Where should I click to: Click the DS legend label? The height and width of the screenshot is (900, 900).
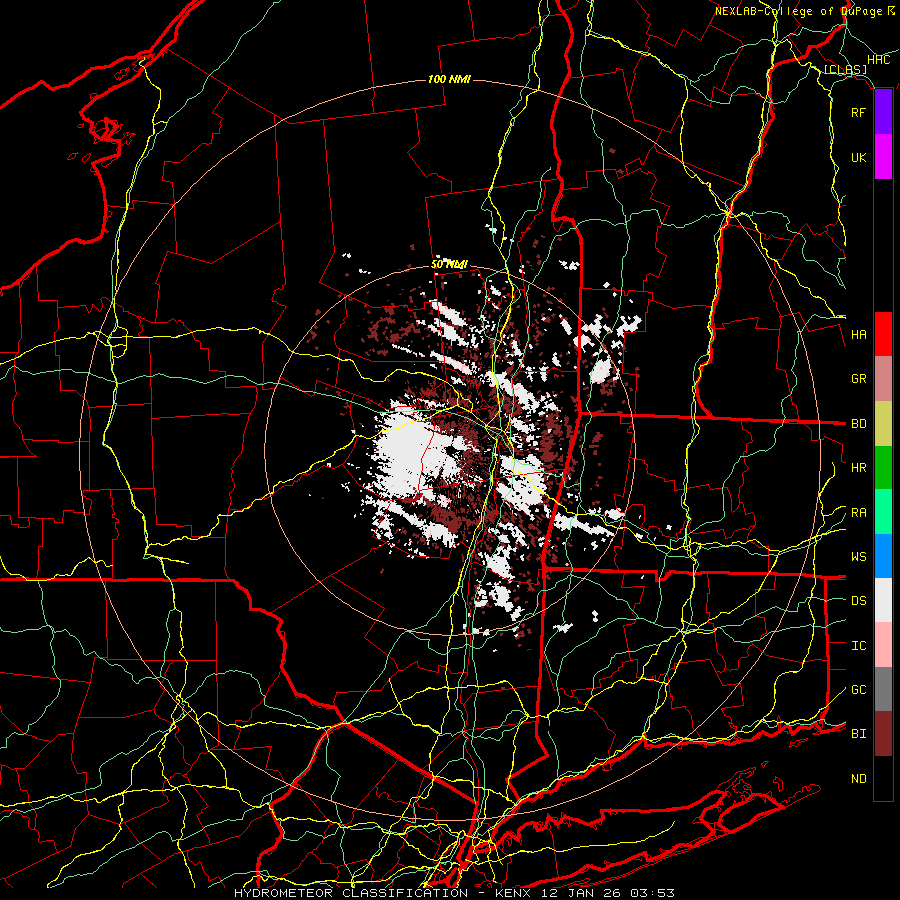click(x=858, y=601)
